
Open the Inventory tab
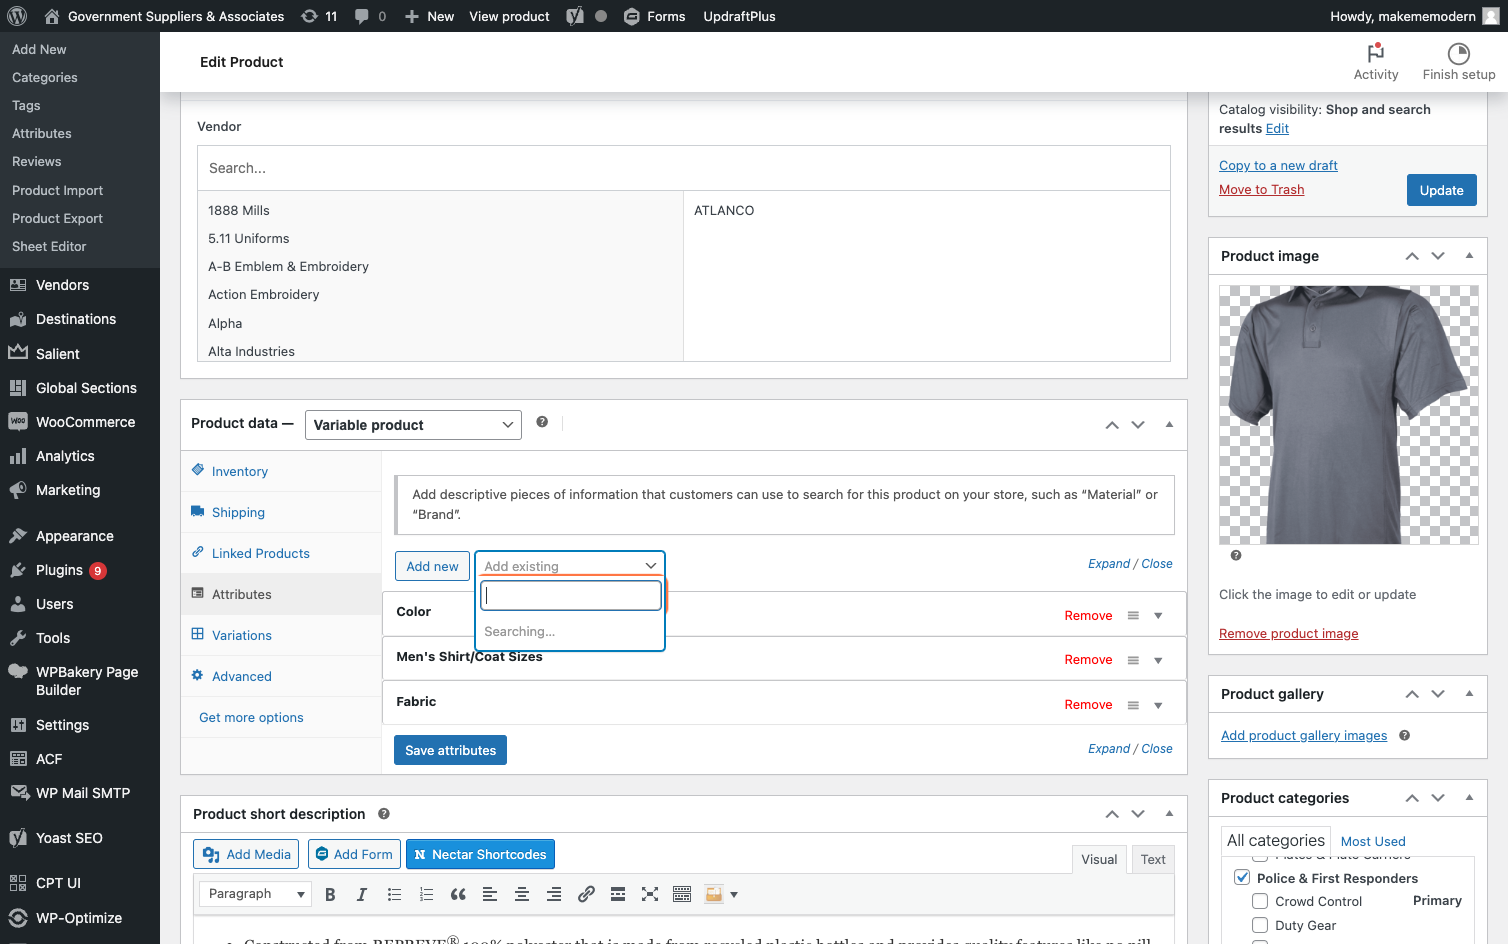(x=239, y=471)
